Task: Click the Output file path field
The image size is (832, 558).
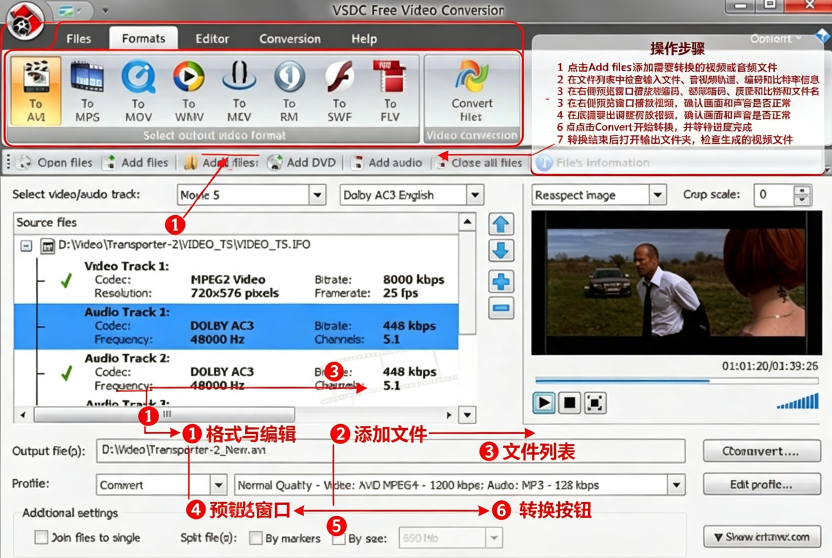Action: click(390, 451)
